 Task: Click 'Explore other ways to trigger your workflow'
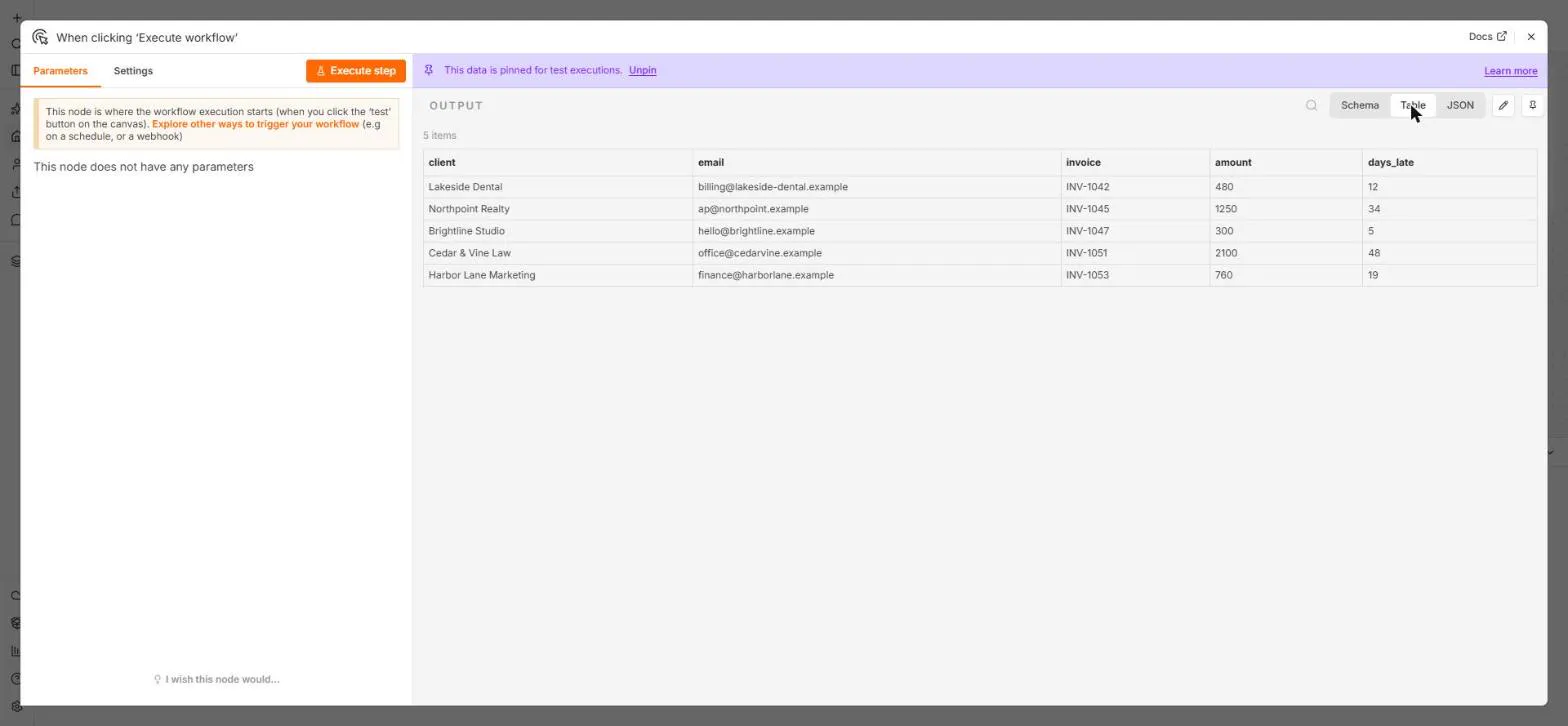click(255, 124)
